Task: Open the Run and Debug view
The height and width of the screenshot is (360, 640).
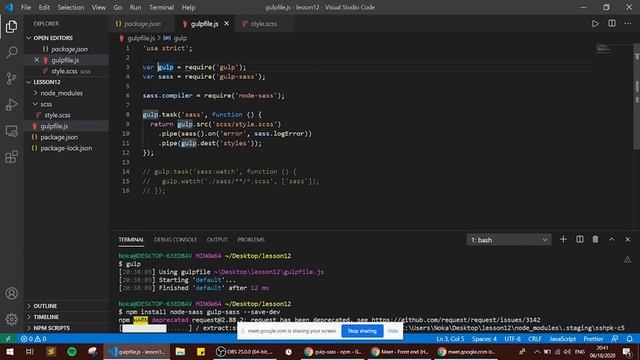Action: point(11,104)
